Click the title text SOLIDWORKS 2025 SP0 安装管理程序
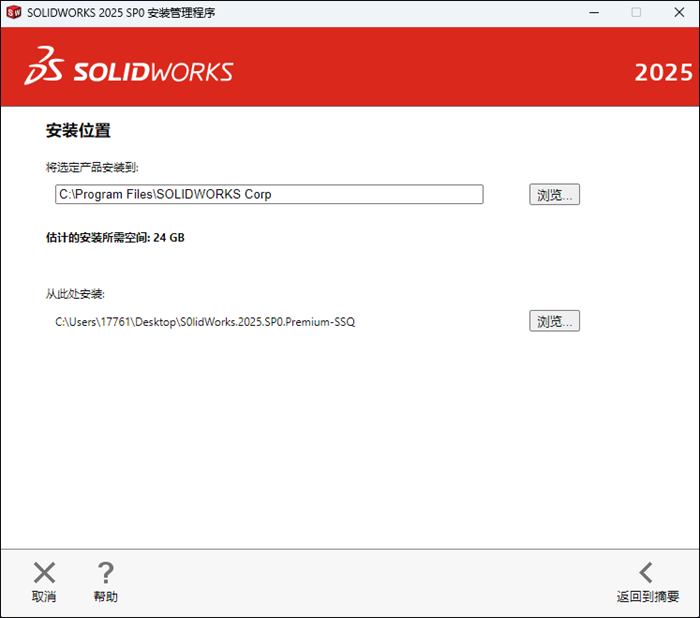Viewport: 700px width, 618px height. (x=121, y=13)
